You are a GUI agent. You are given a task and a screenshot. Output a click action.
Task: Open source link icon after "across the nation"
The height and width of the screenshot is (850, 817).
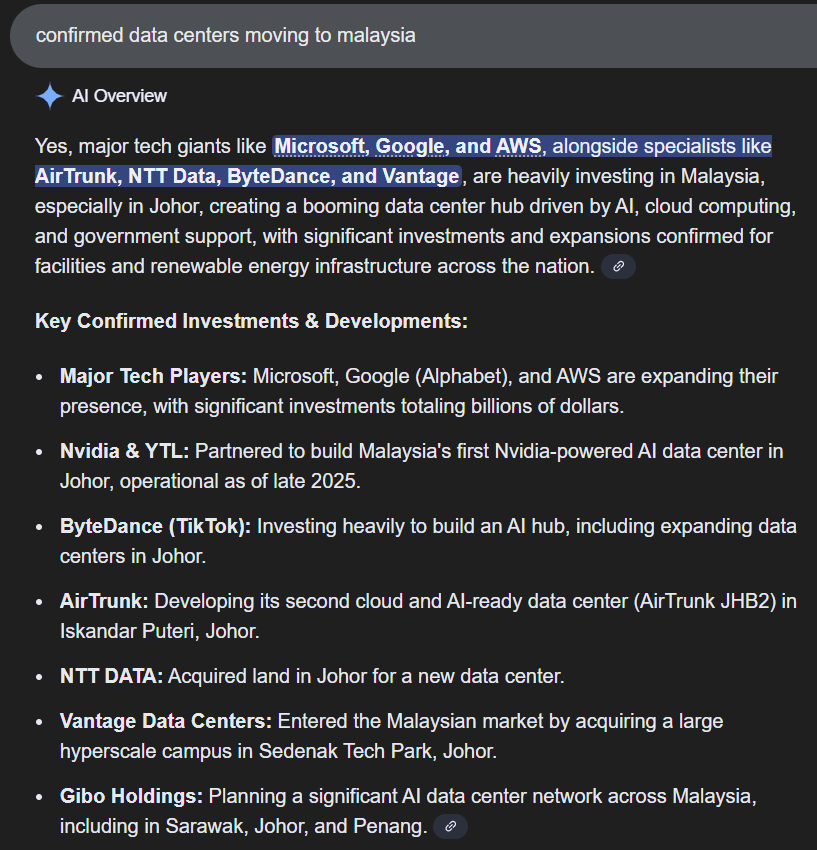click(618, 267)
